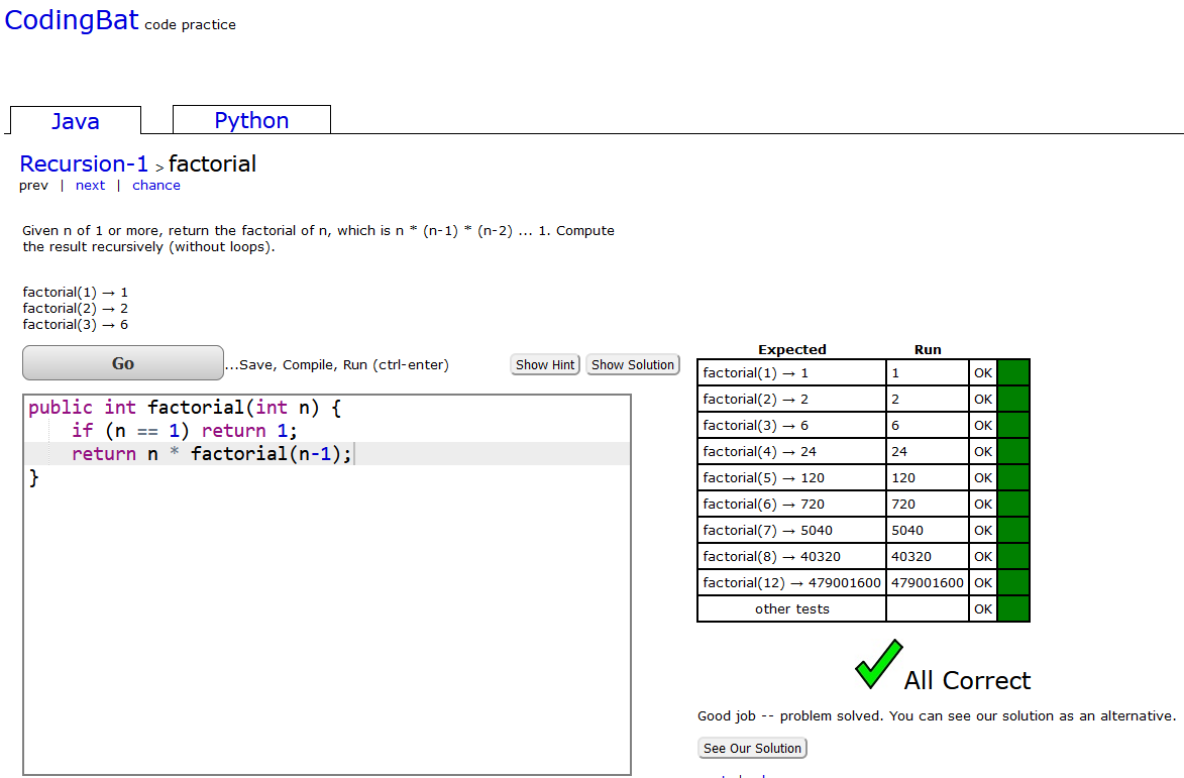This screenshot has height=778, width=1184.
Task: Click the run result 40320 cell
Action: (x=927, y=556)
